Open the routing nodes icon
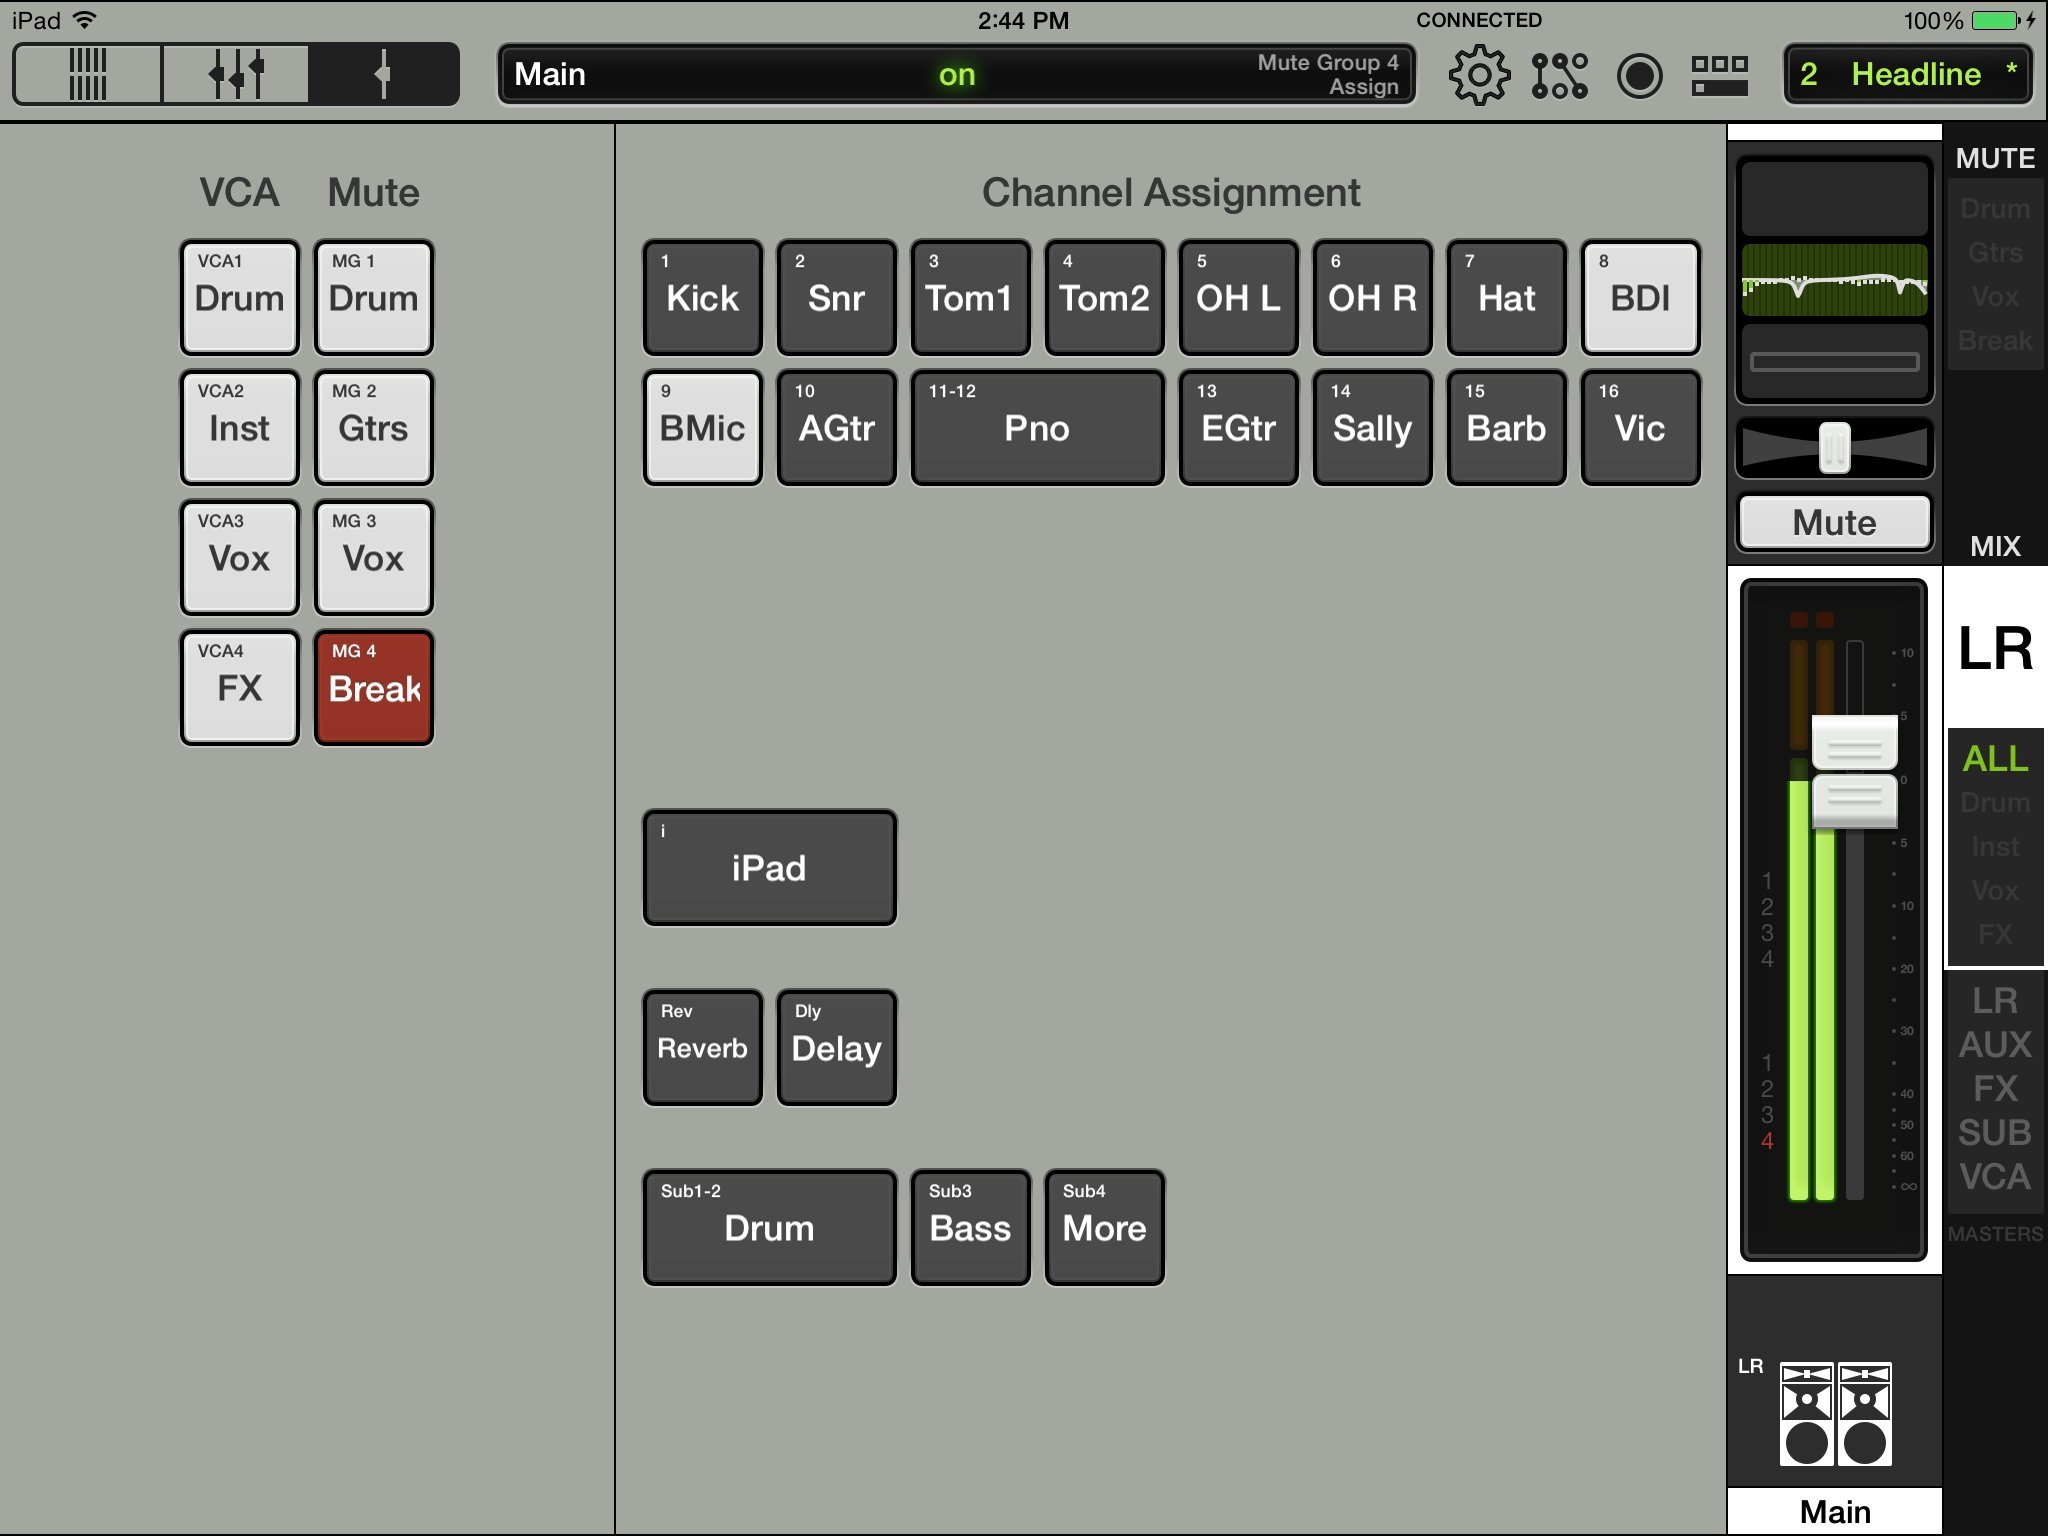 (x=1559, y=75)
